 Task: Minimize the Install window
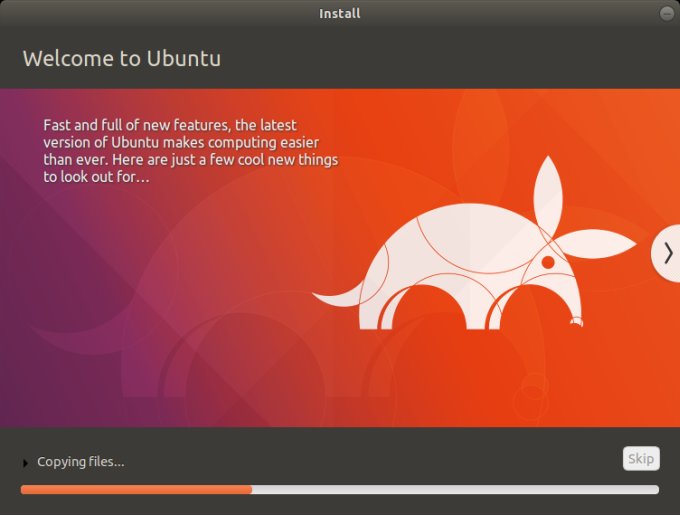click(x=667, y=14)
